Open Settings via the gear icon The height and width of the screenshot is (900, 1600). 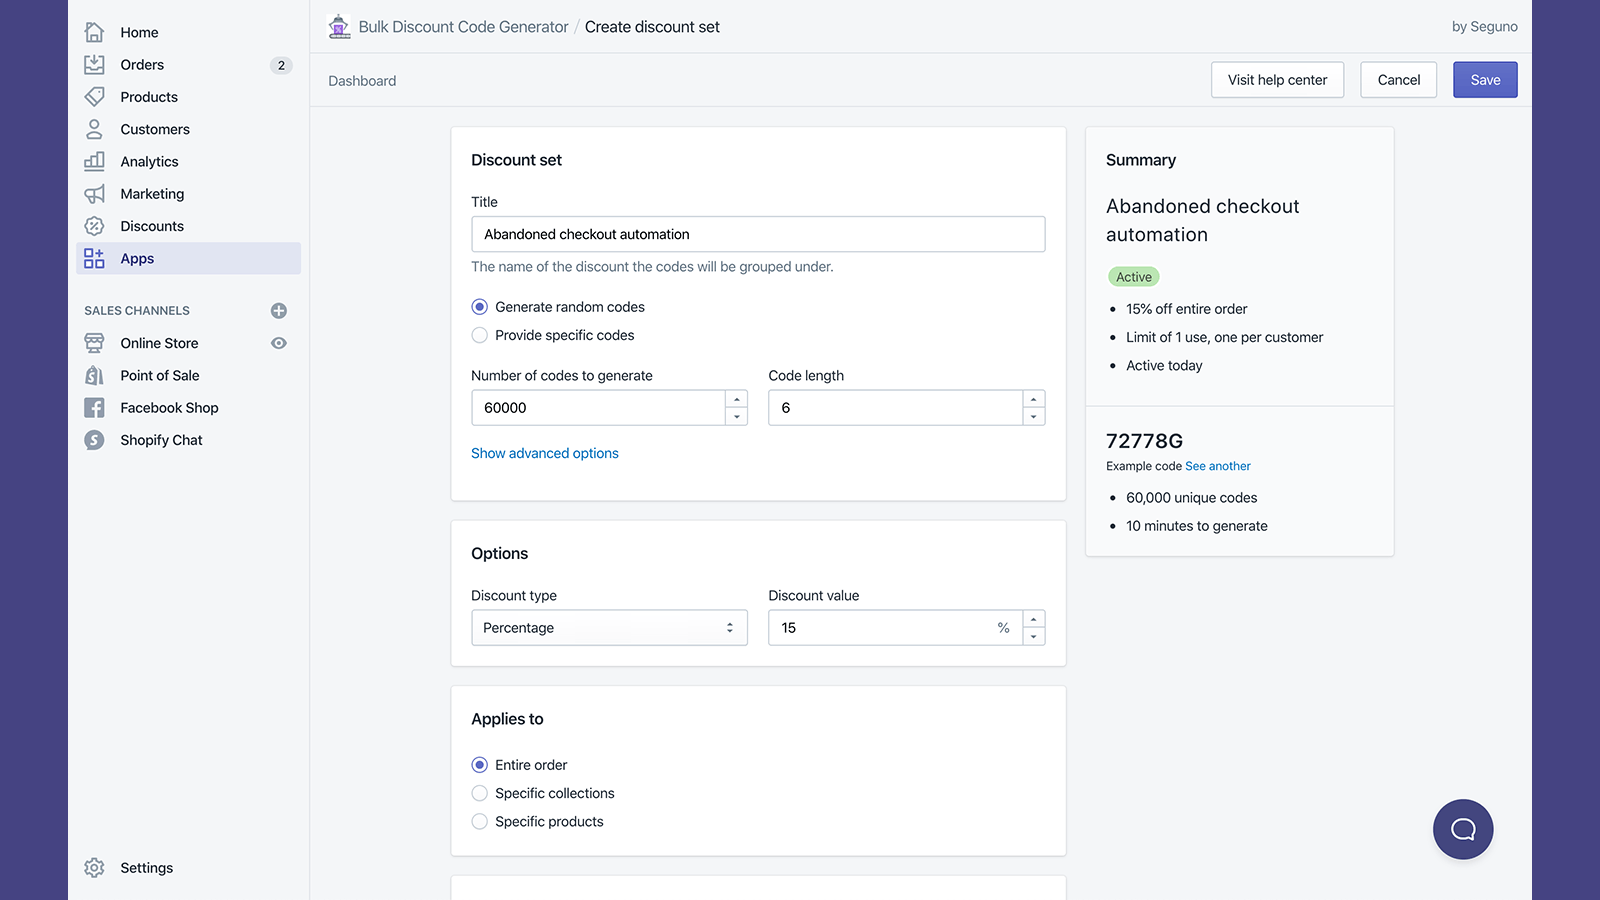tap(94, 868)
